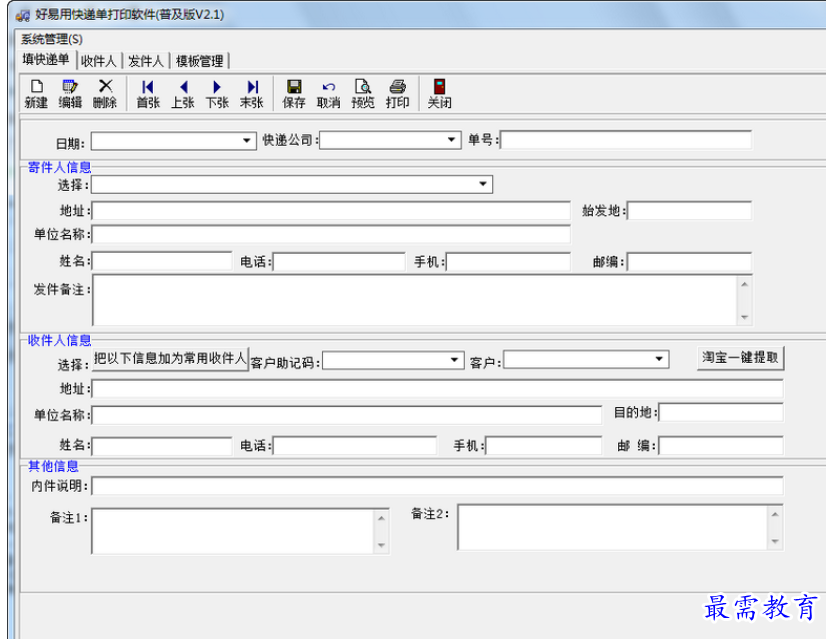This screenshot has width=826, height=639.
Task: Click up arrow of 备注2 scrollbar
Action: tap(775, 515)
